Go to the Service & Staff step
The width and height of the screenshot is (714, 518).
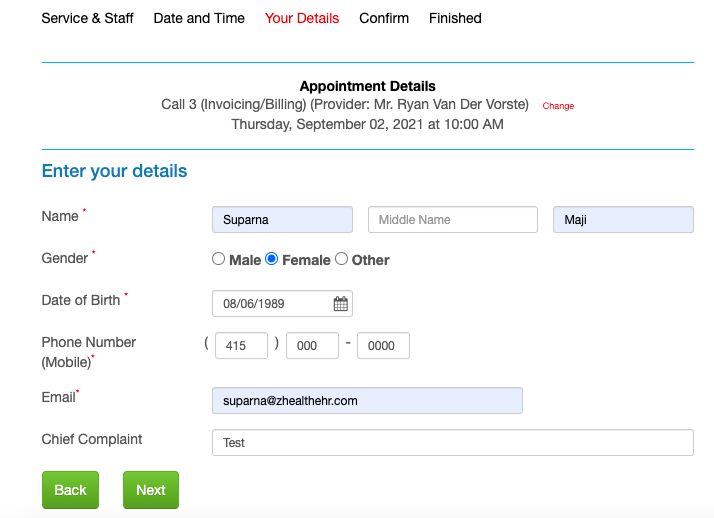pos(87,18)
